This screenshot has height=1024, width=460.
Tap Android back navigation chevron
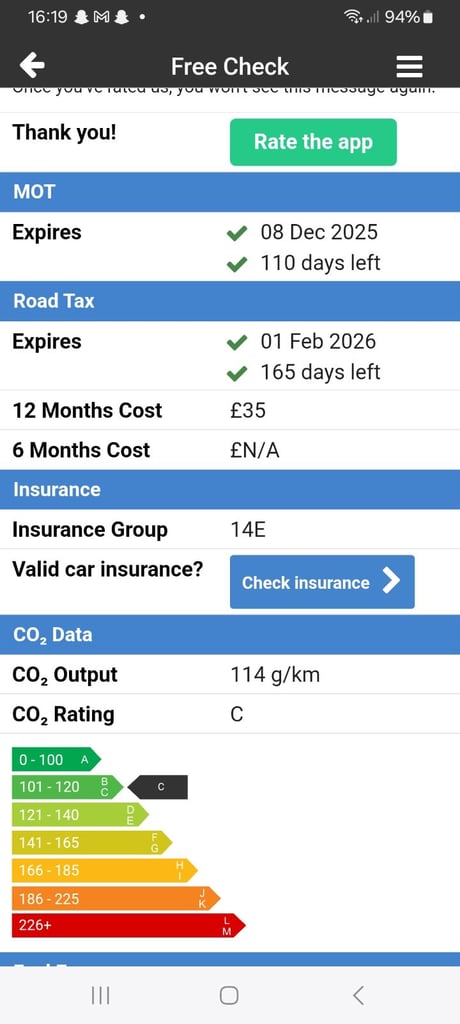click(358, 995)
